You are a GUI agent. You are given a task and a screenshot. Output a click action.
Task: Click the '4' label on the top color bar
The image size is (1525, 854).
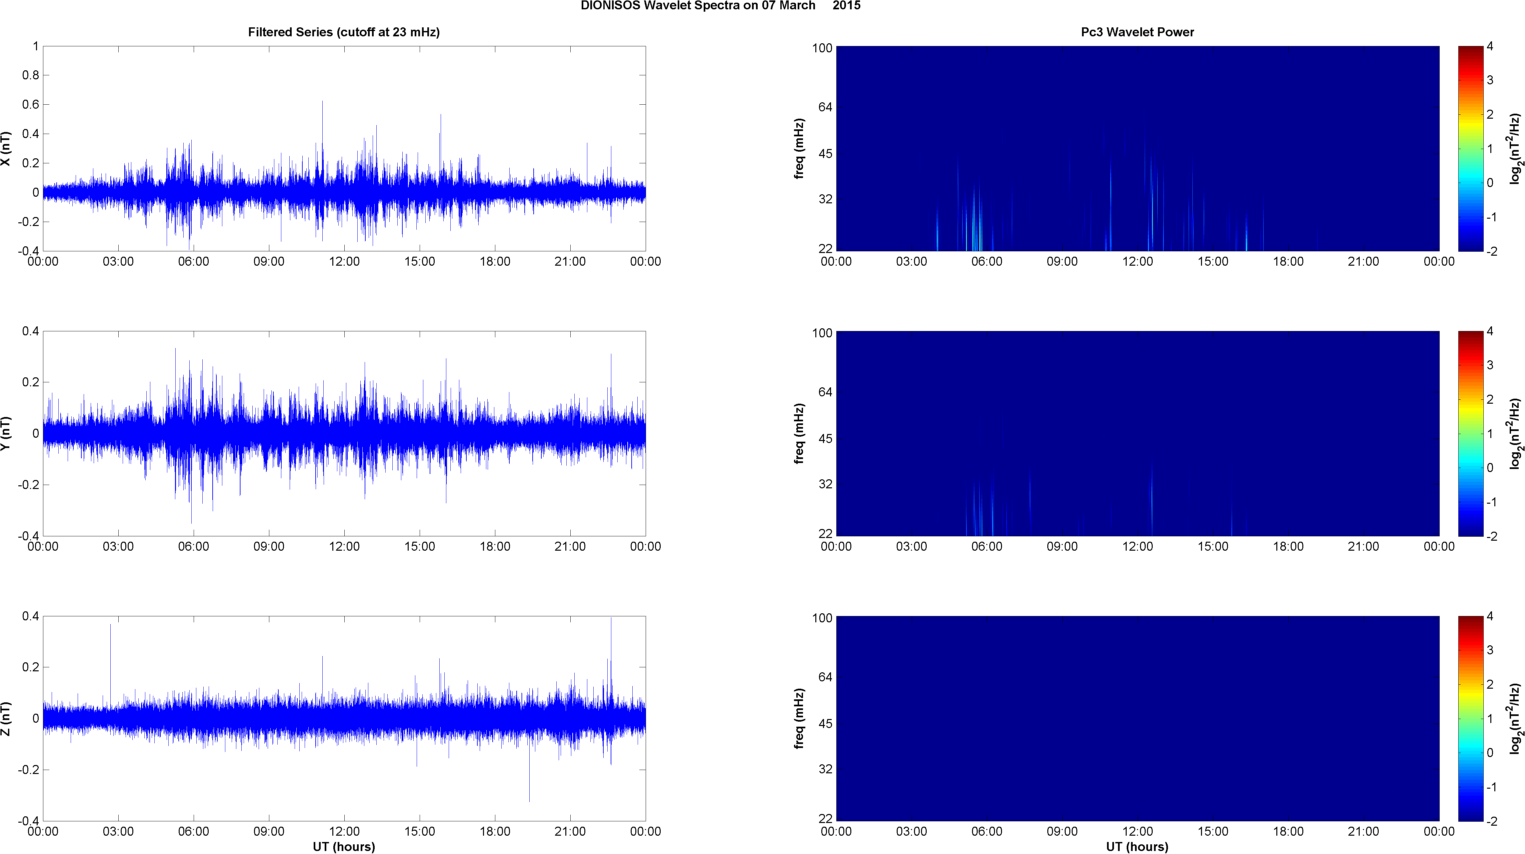[1490, 46]
